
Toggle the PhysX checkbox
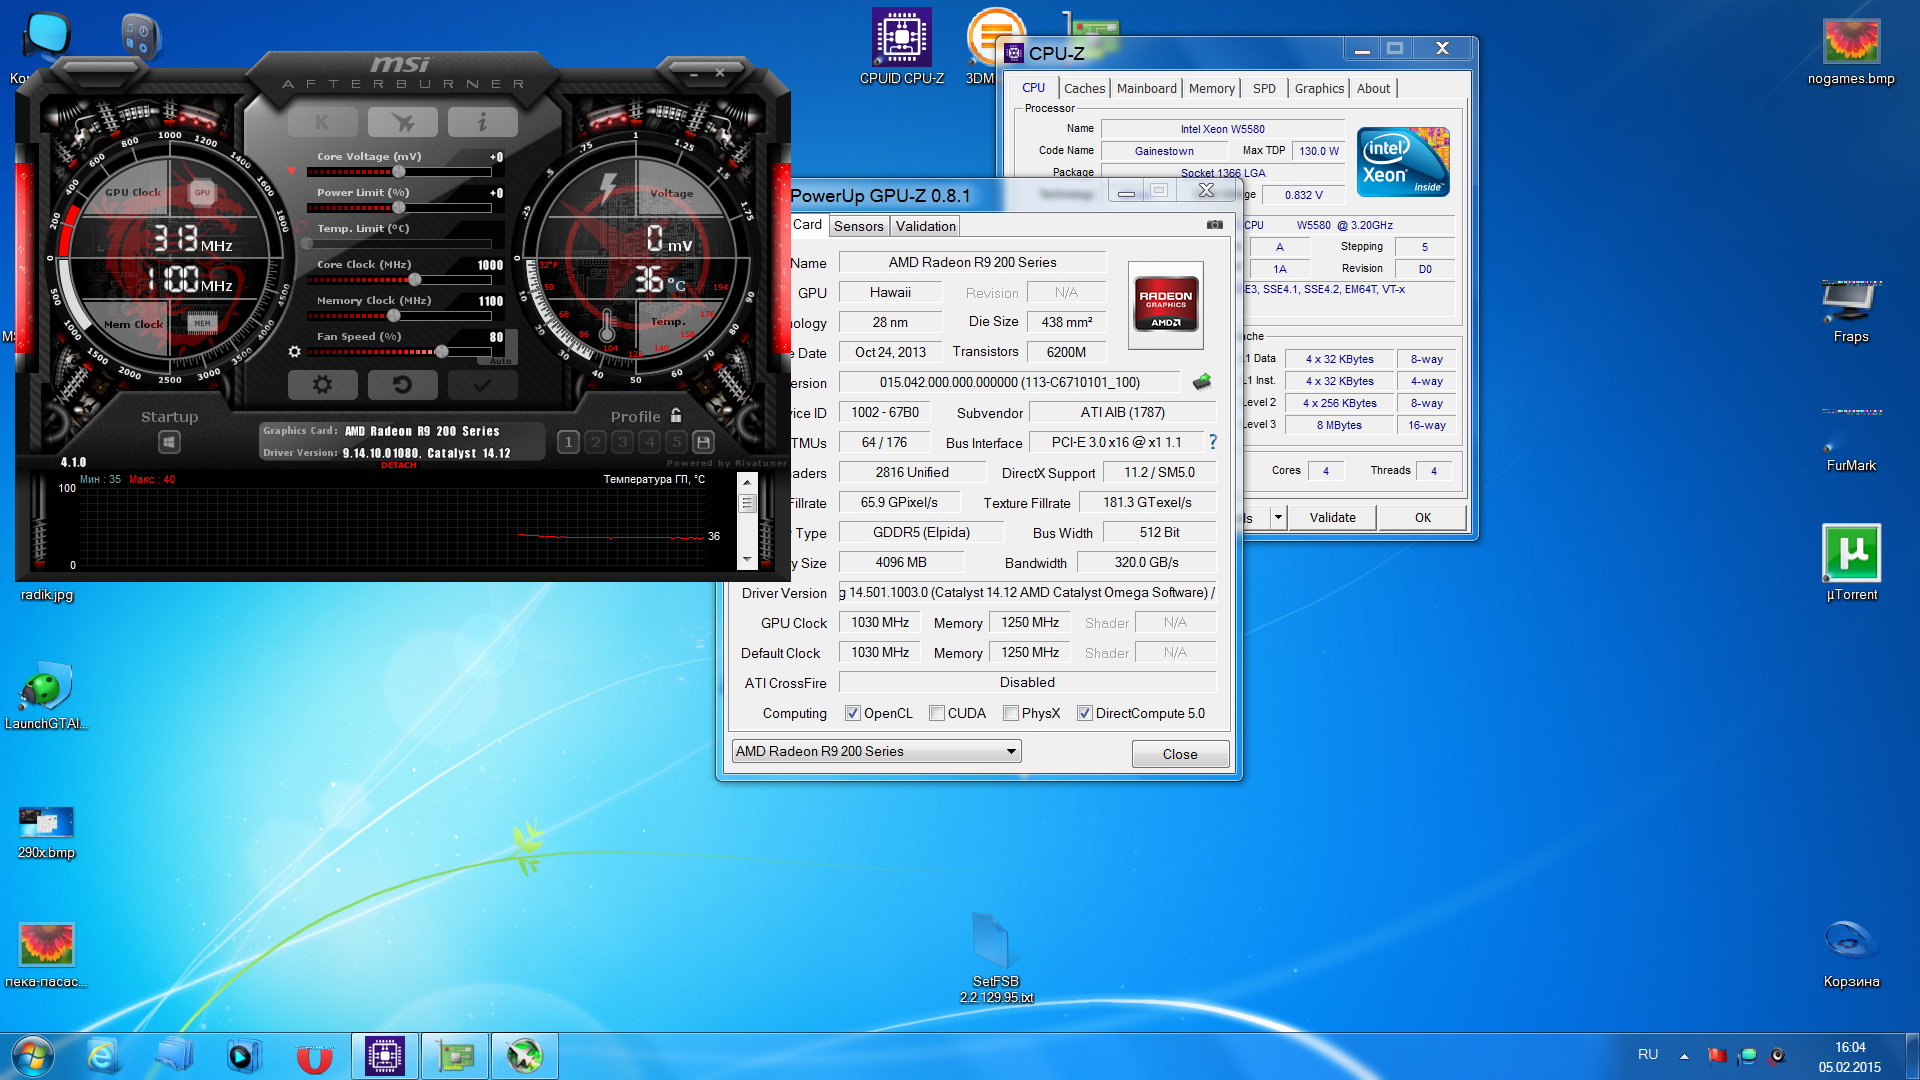[1011, 713]
